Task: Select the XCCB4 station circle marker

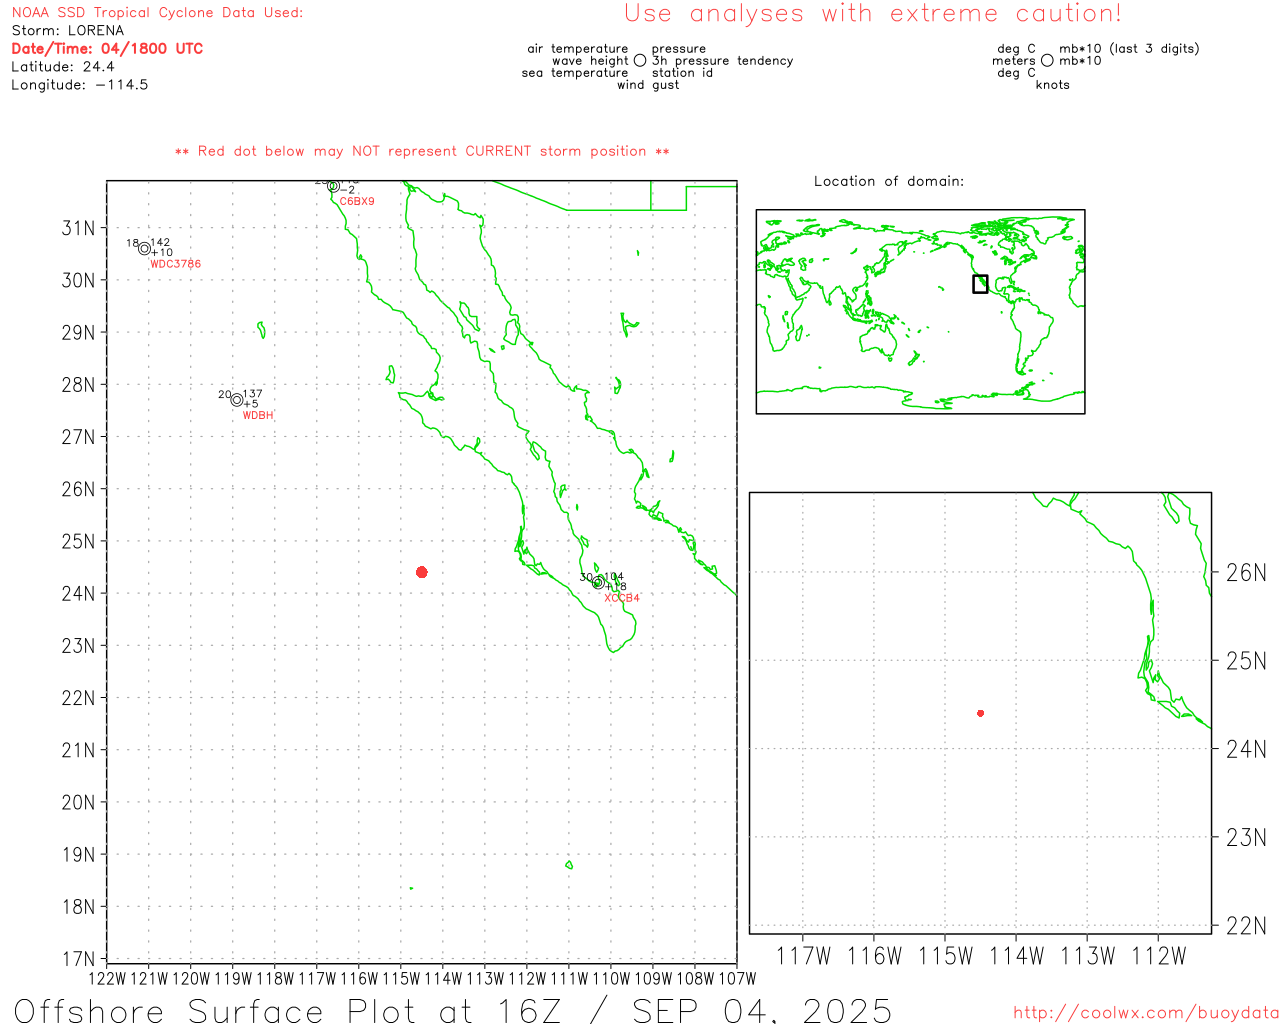Action: [x=598, y=583]
